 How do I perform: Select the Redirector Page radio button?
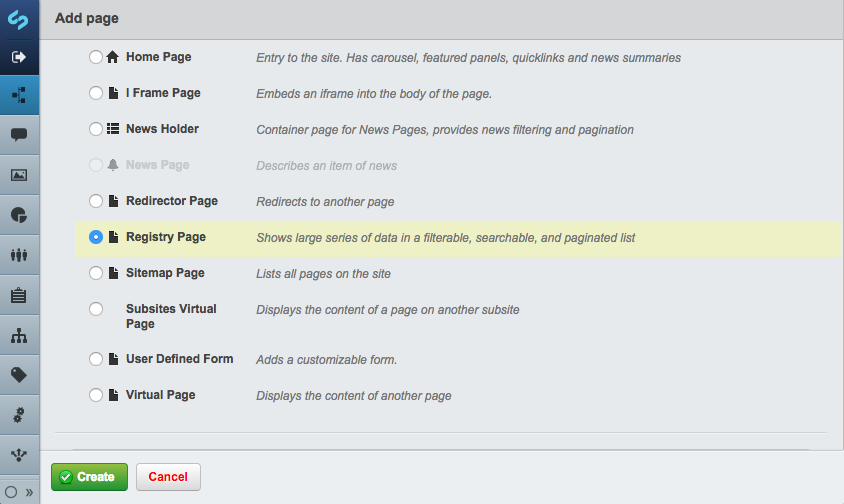point(96,201)
